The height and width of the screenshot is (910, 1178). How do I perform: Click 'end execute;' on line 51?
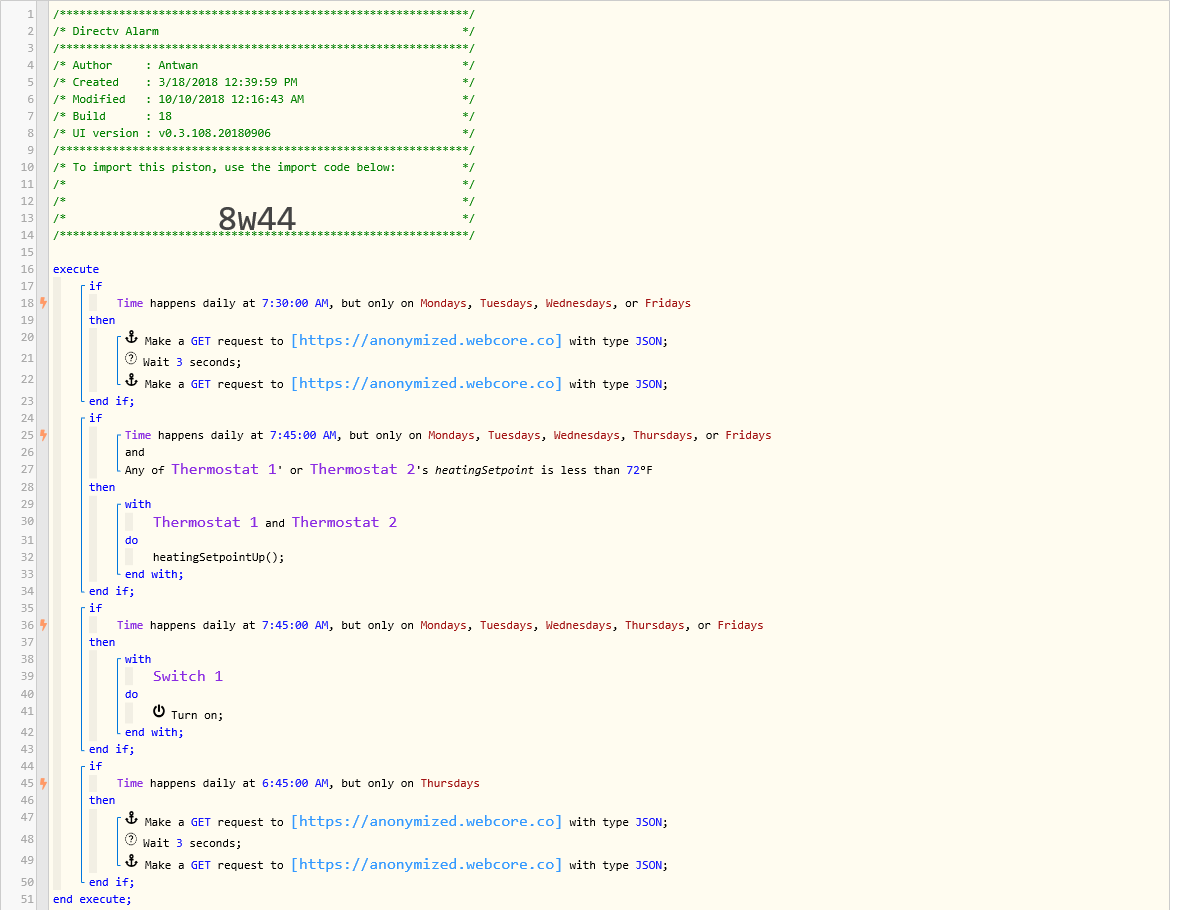pyautogui.click(x=92, y=899)
